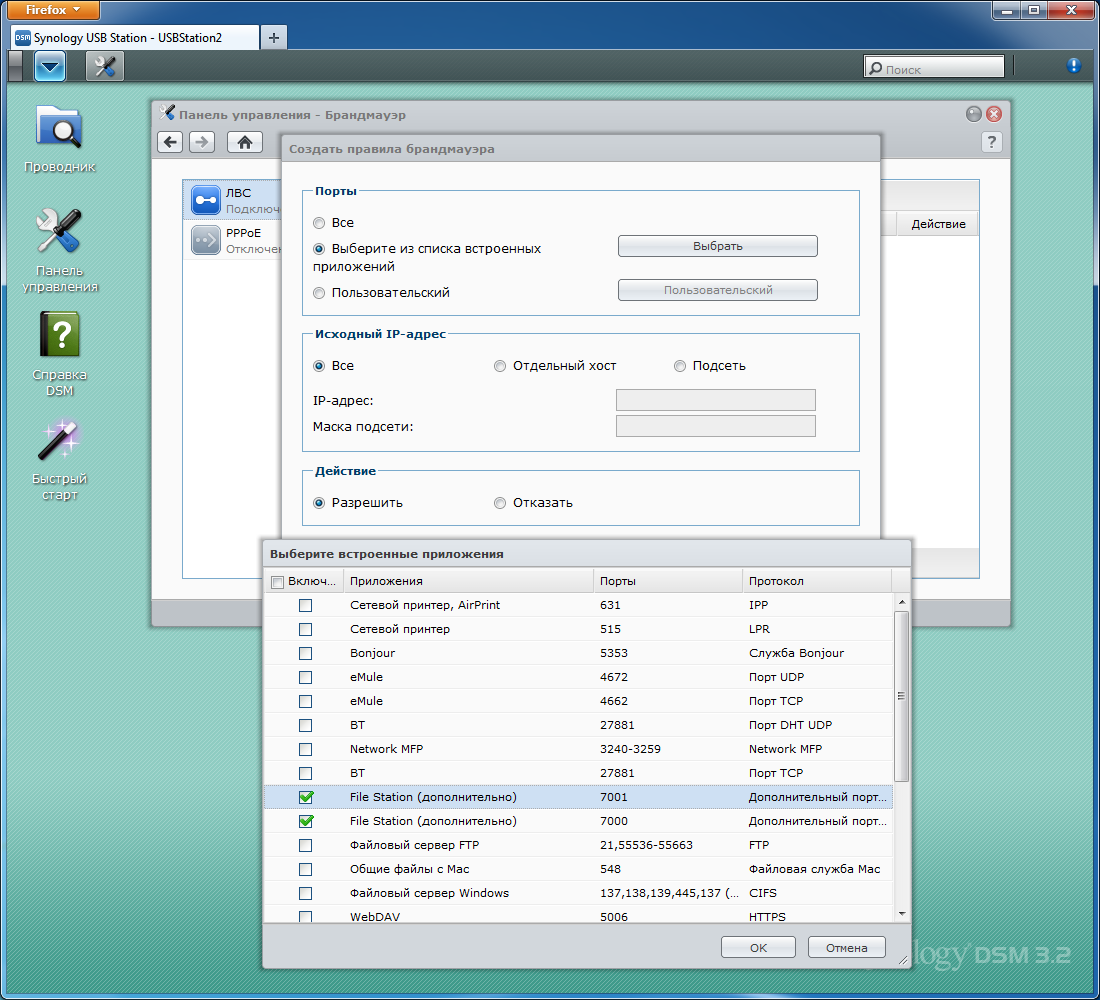This screenshot has width=1100, height=1000.
Task: Choose action Отказать
Action: pyautogui.click(x=499, y=503)
